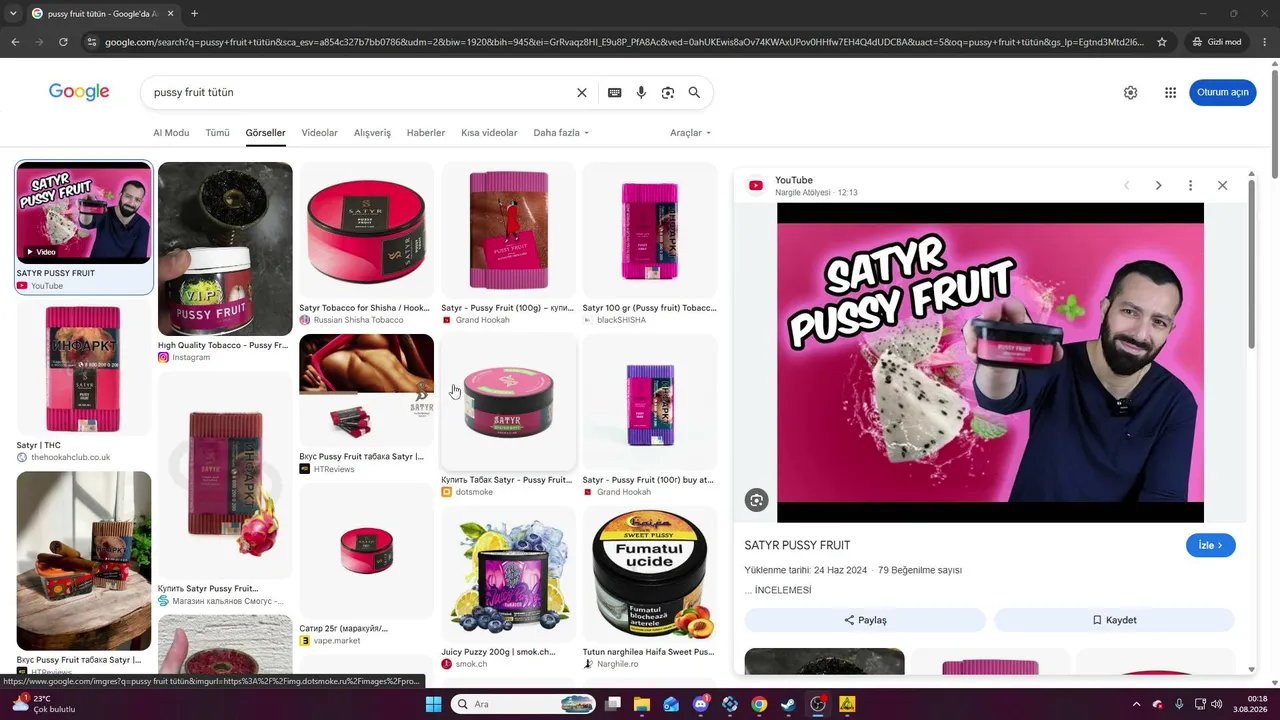Viewport: 1280px width, 720px height.
Task: Click the Windows taskbar search box
Action: point(523,704)
